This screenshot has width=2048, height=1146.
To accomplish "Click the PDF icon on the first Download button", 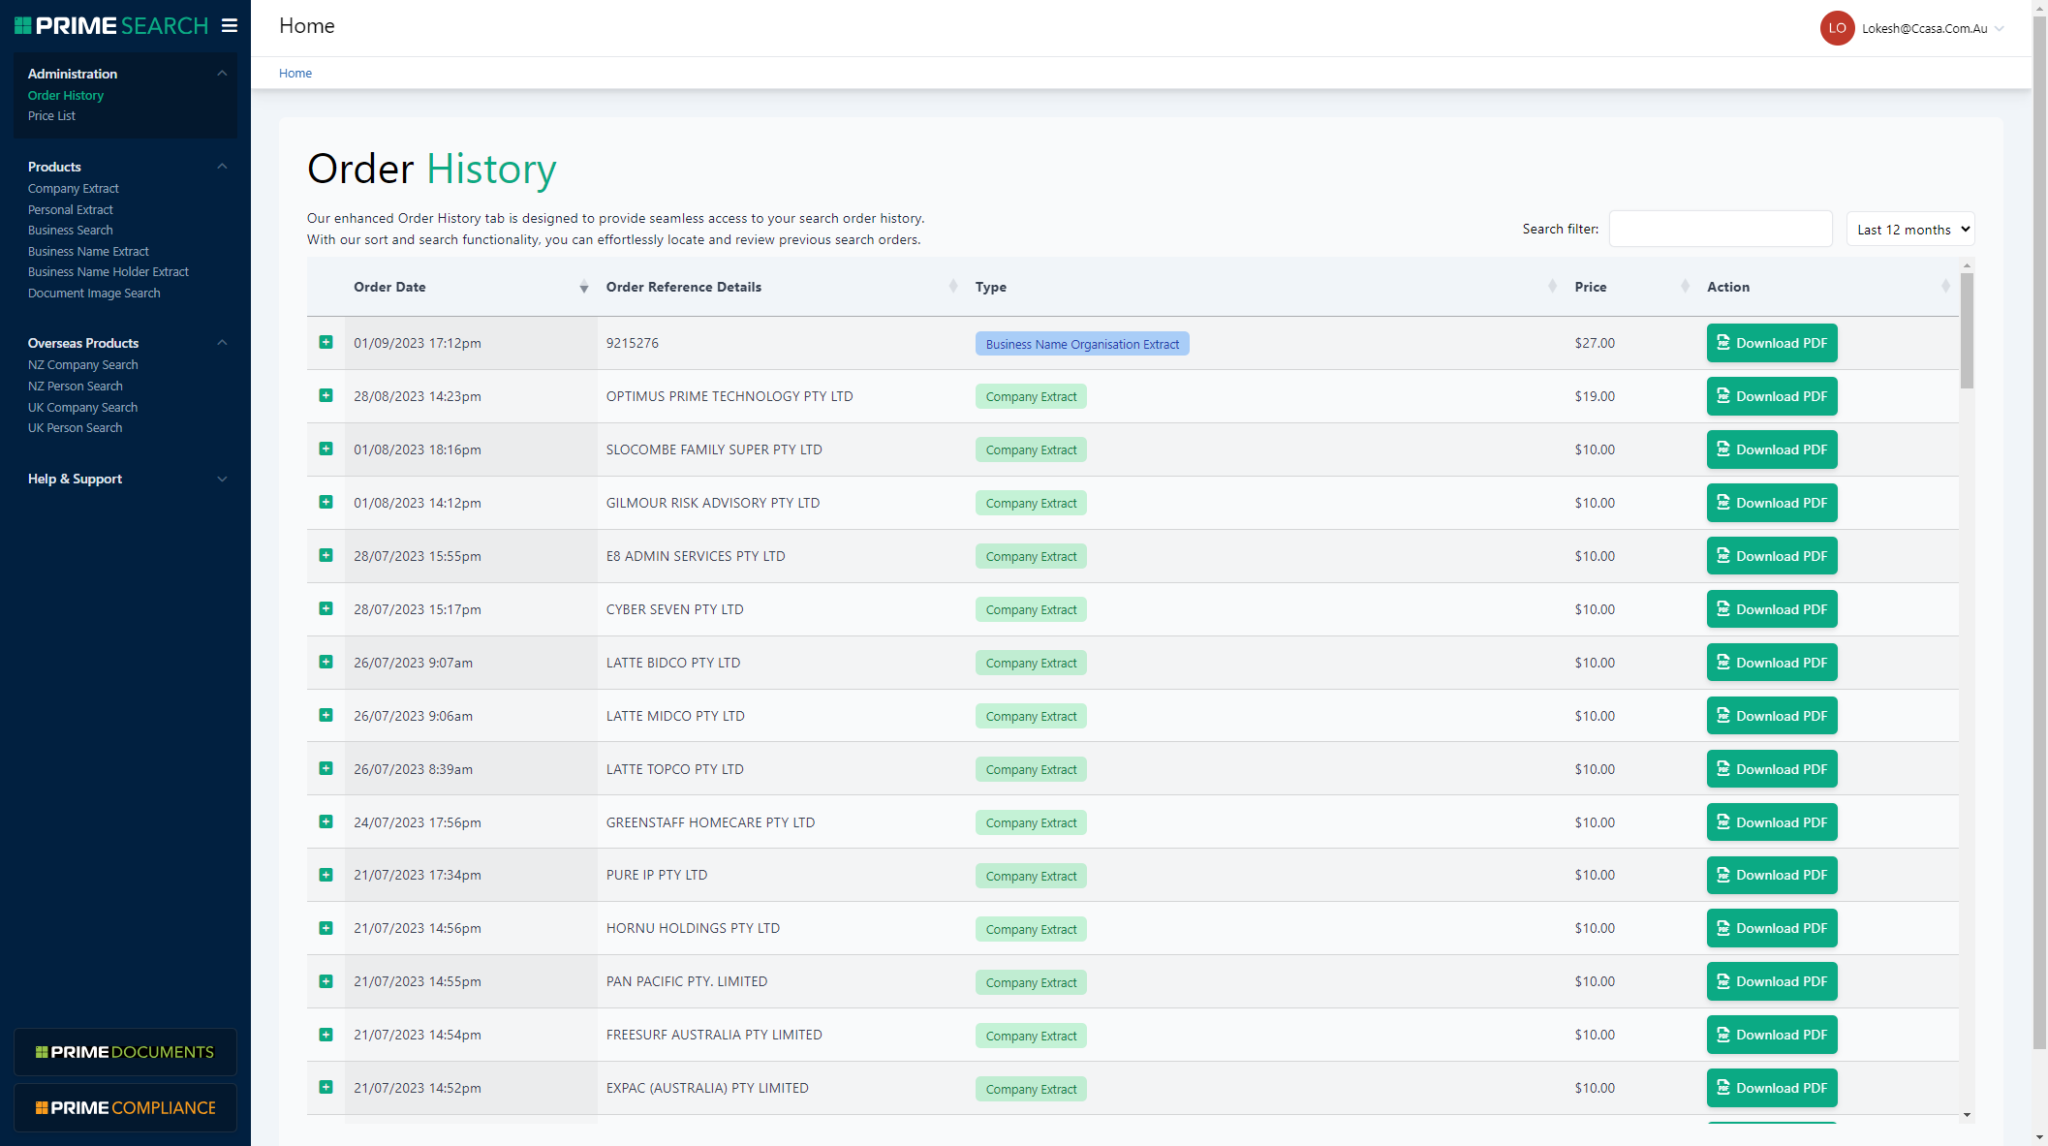I will point(1722,342).
